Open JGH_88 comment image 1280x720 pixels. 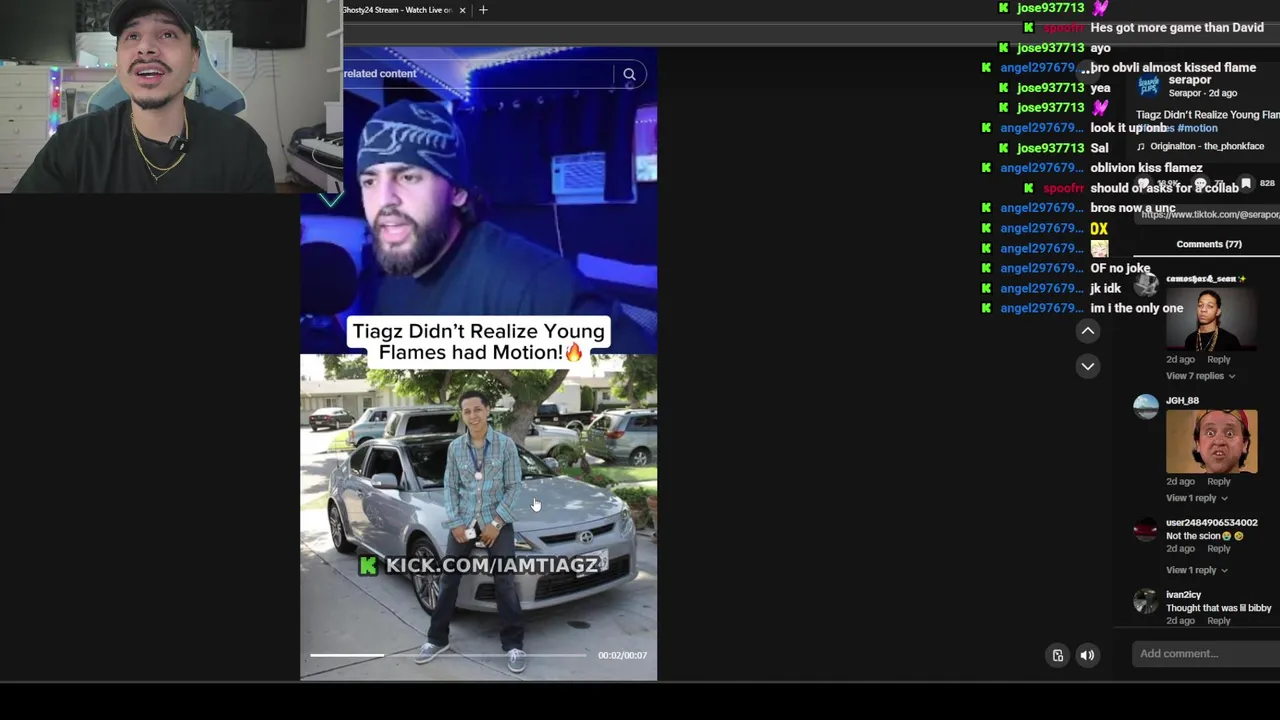1211,441
